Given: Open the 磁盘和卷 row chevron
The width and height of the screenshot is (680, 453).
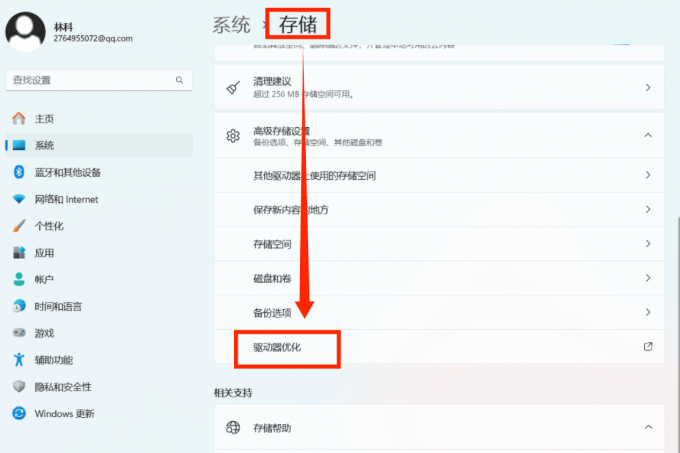Looking at the screenshot, I should pos(648,278).
